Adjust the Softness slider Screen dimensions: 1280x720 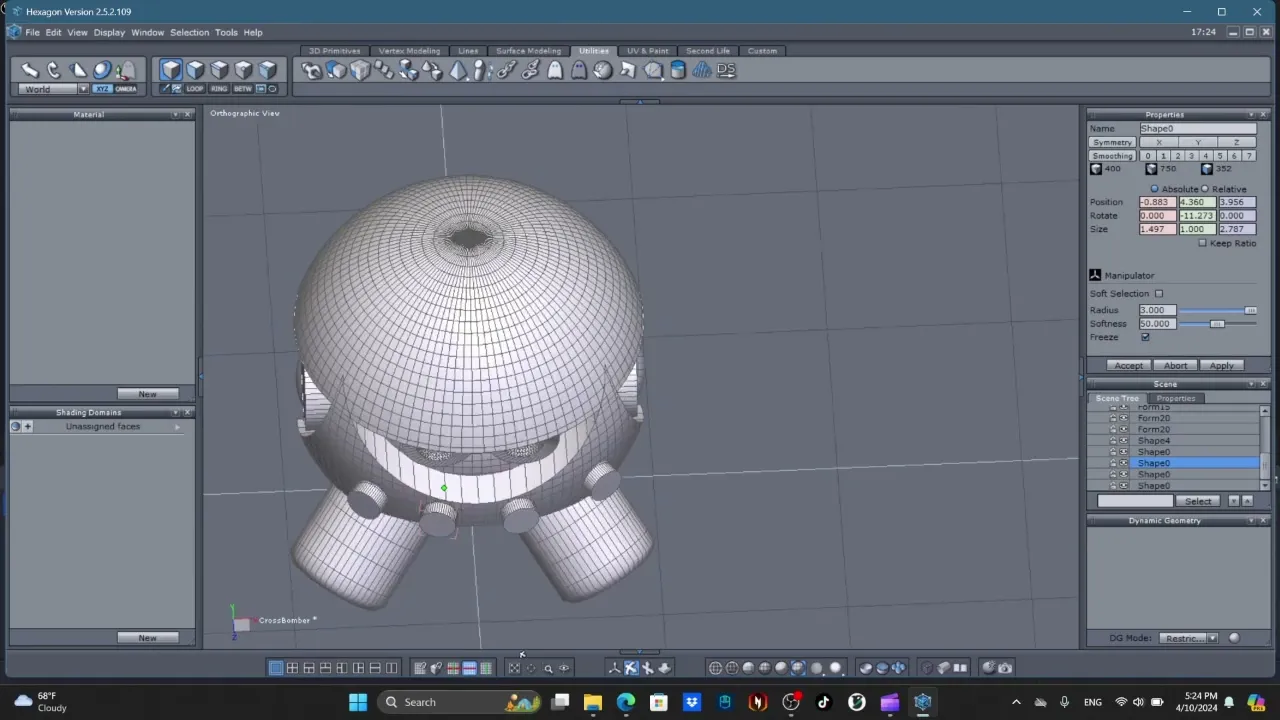tap(1217, 324)
